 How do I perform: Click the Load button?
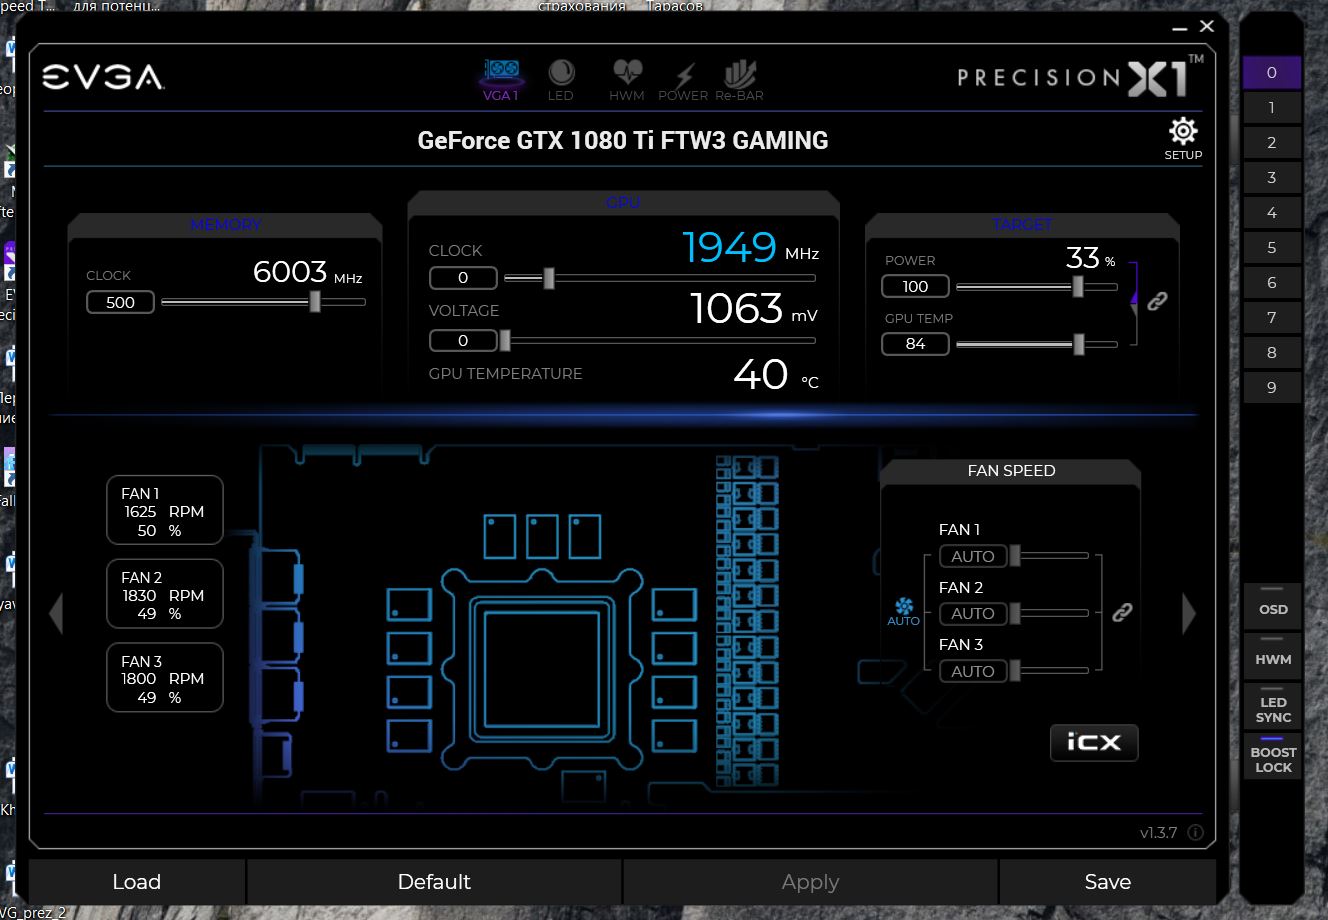tap(137, 882)
